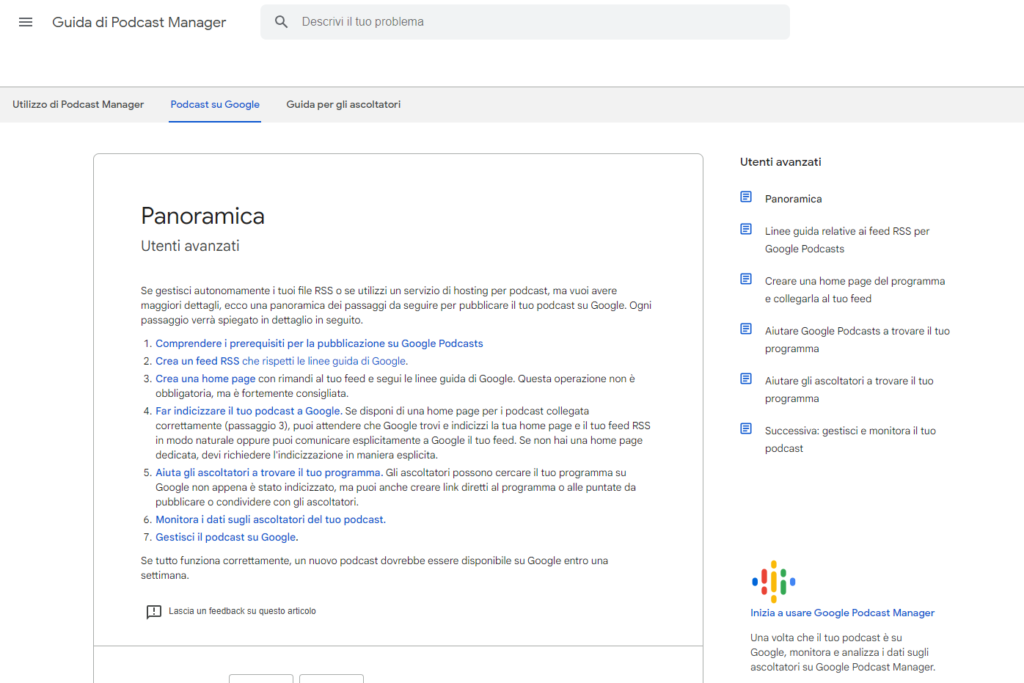The image size is (1024, 683).
Task: Select the Podcast su Google tab
Action: 215,104
